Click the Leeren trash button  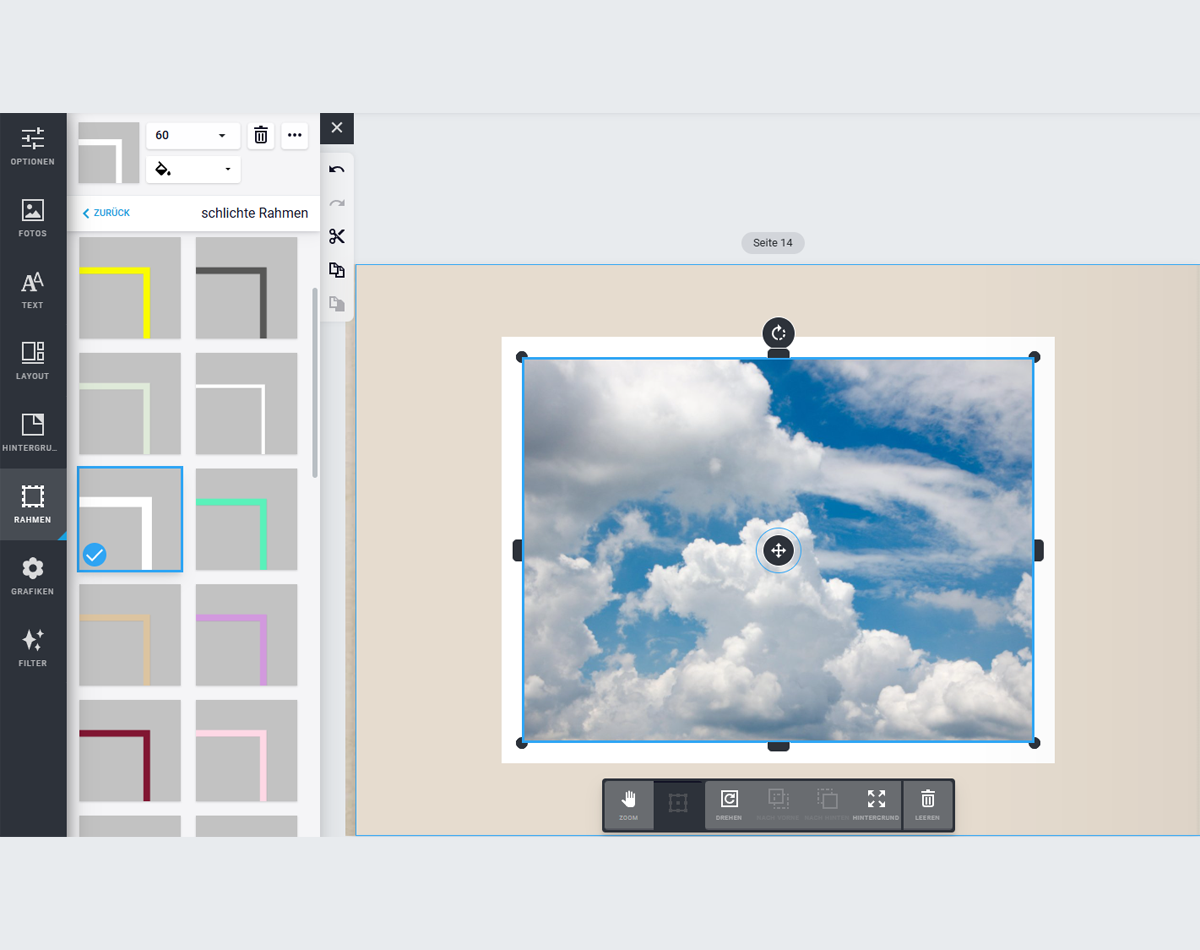coord(927,805)
